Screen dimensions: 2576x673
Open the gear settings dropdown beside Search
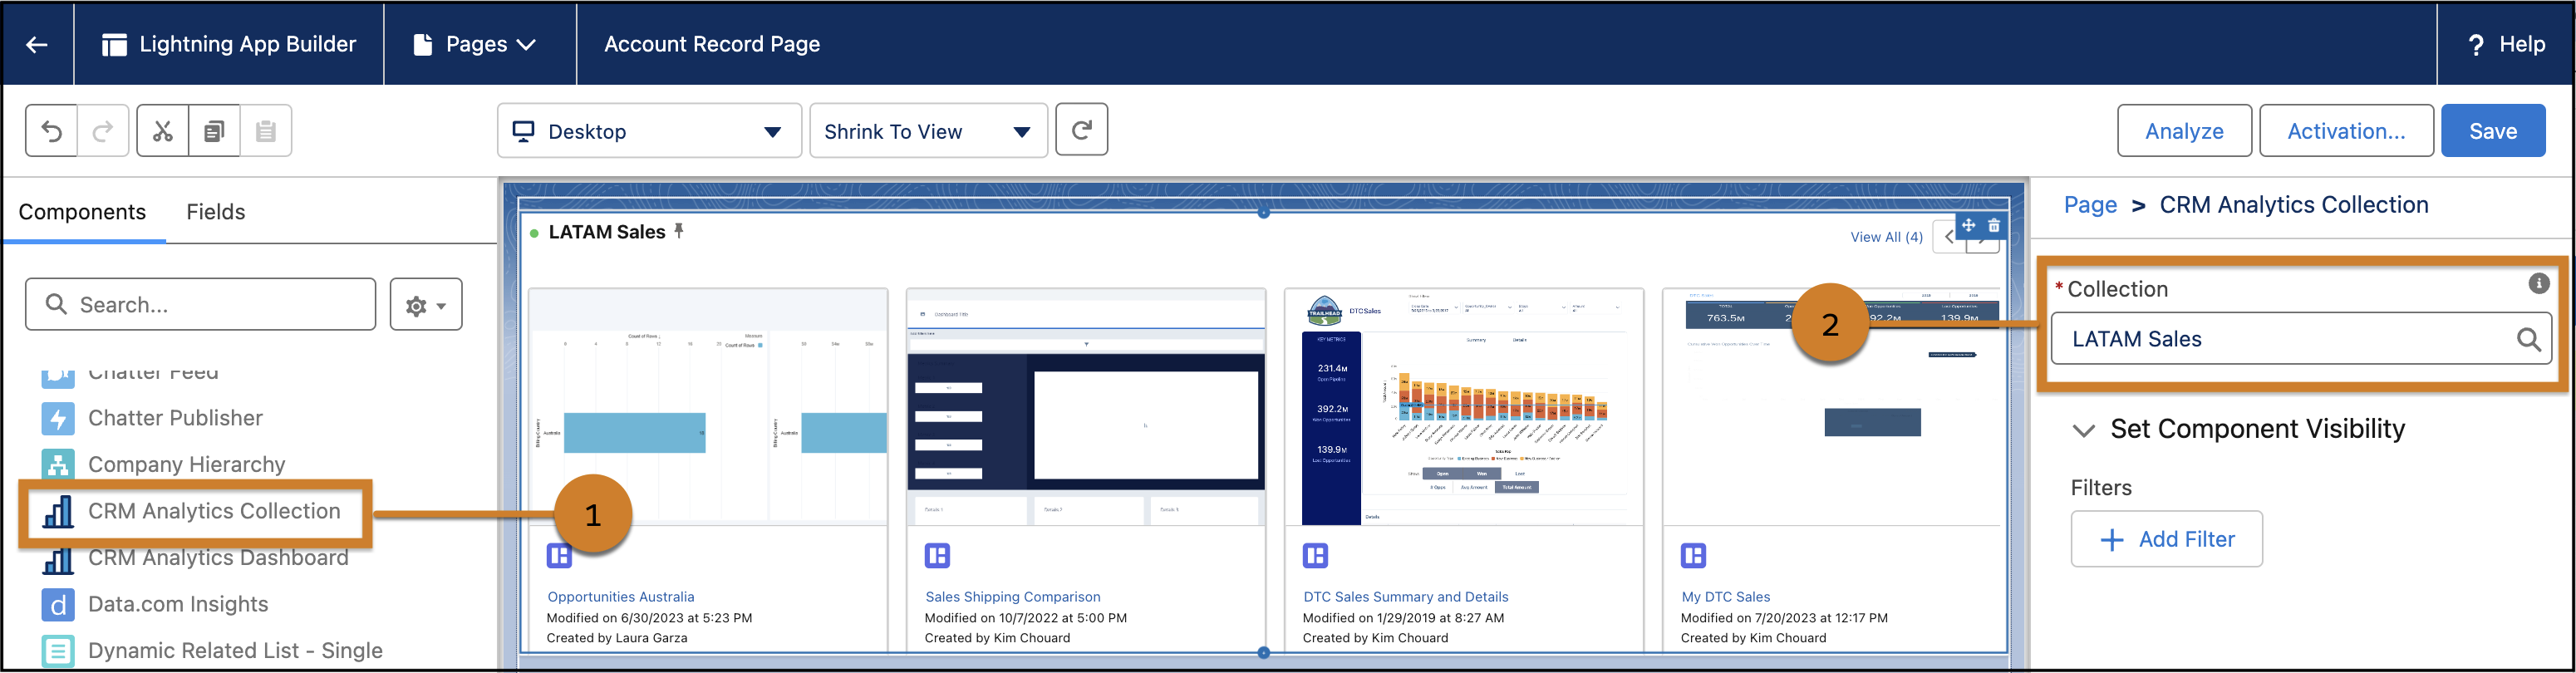click(426, 304)
